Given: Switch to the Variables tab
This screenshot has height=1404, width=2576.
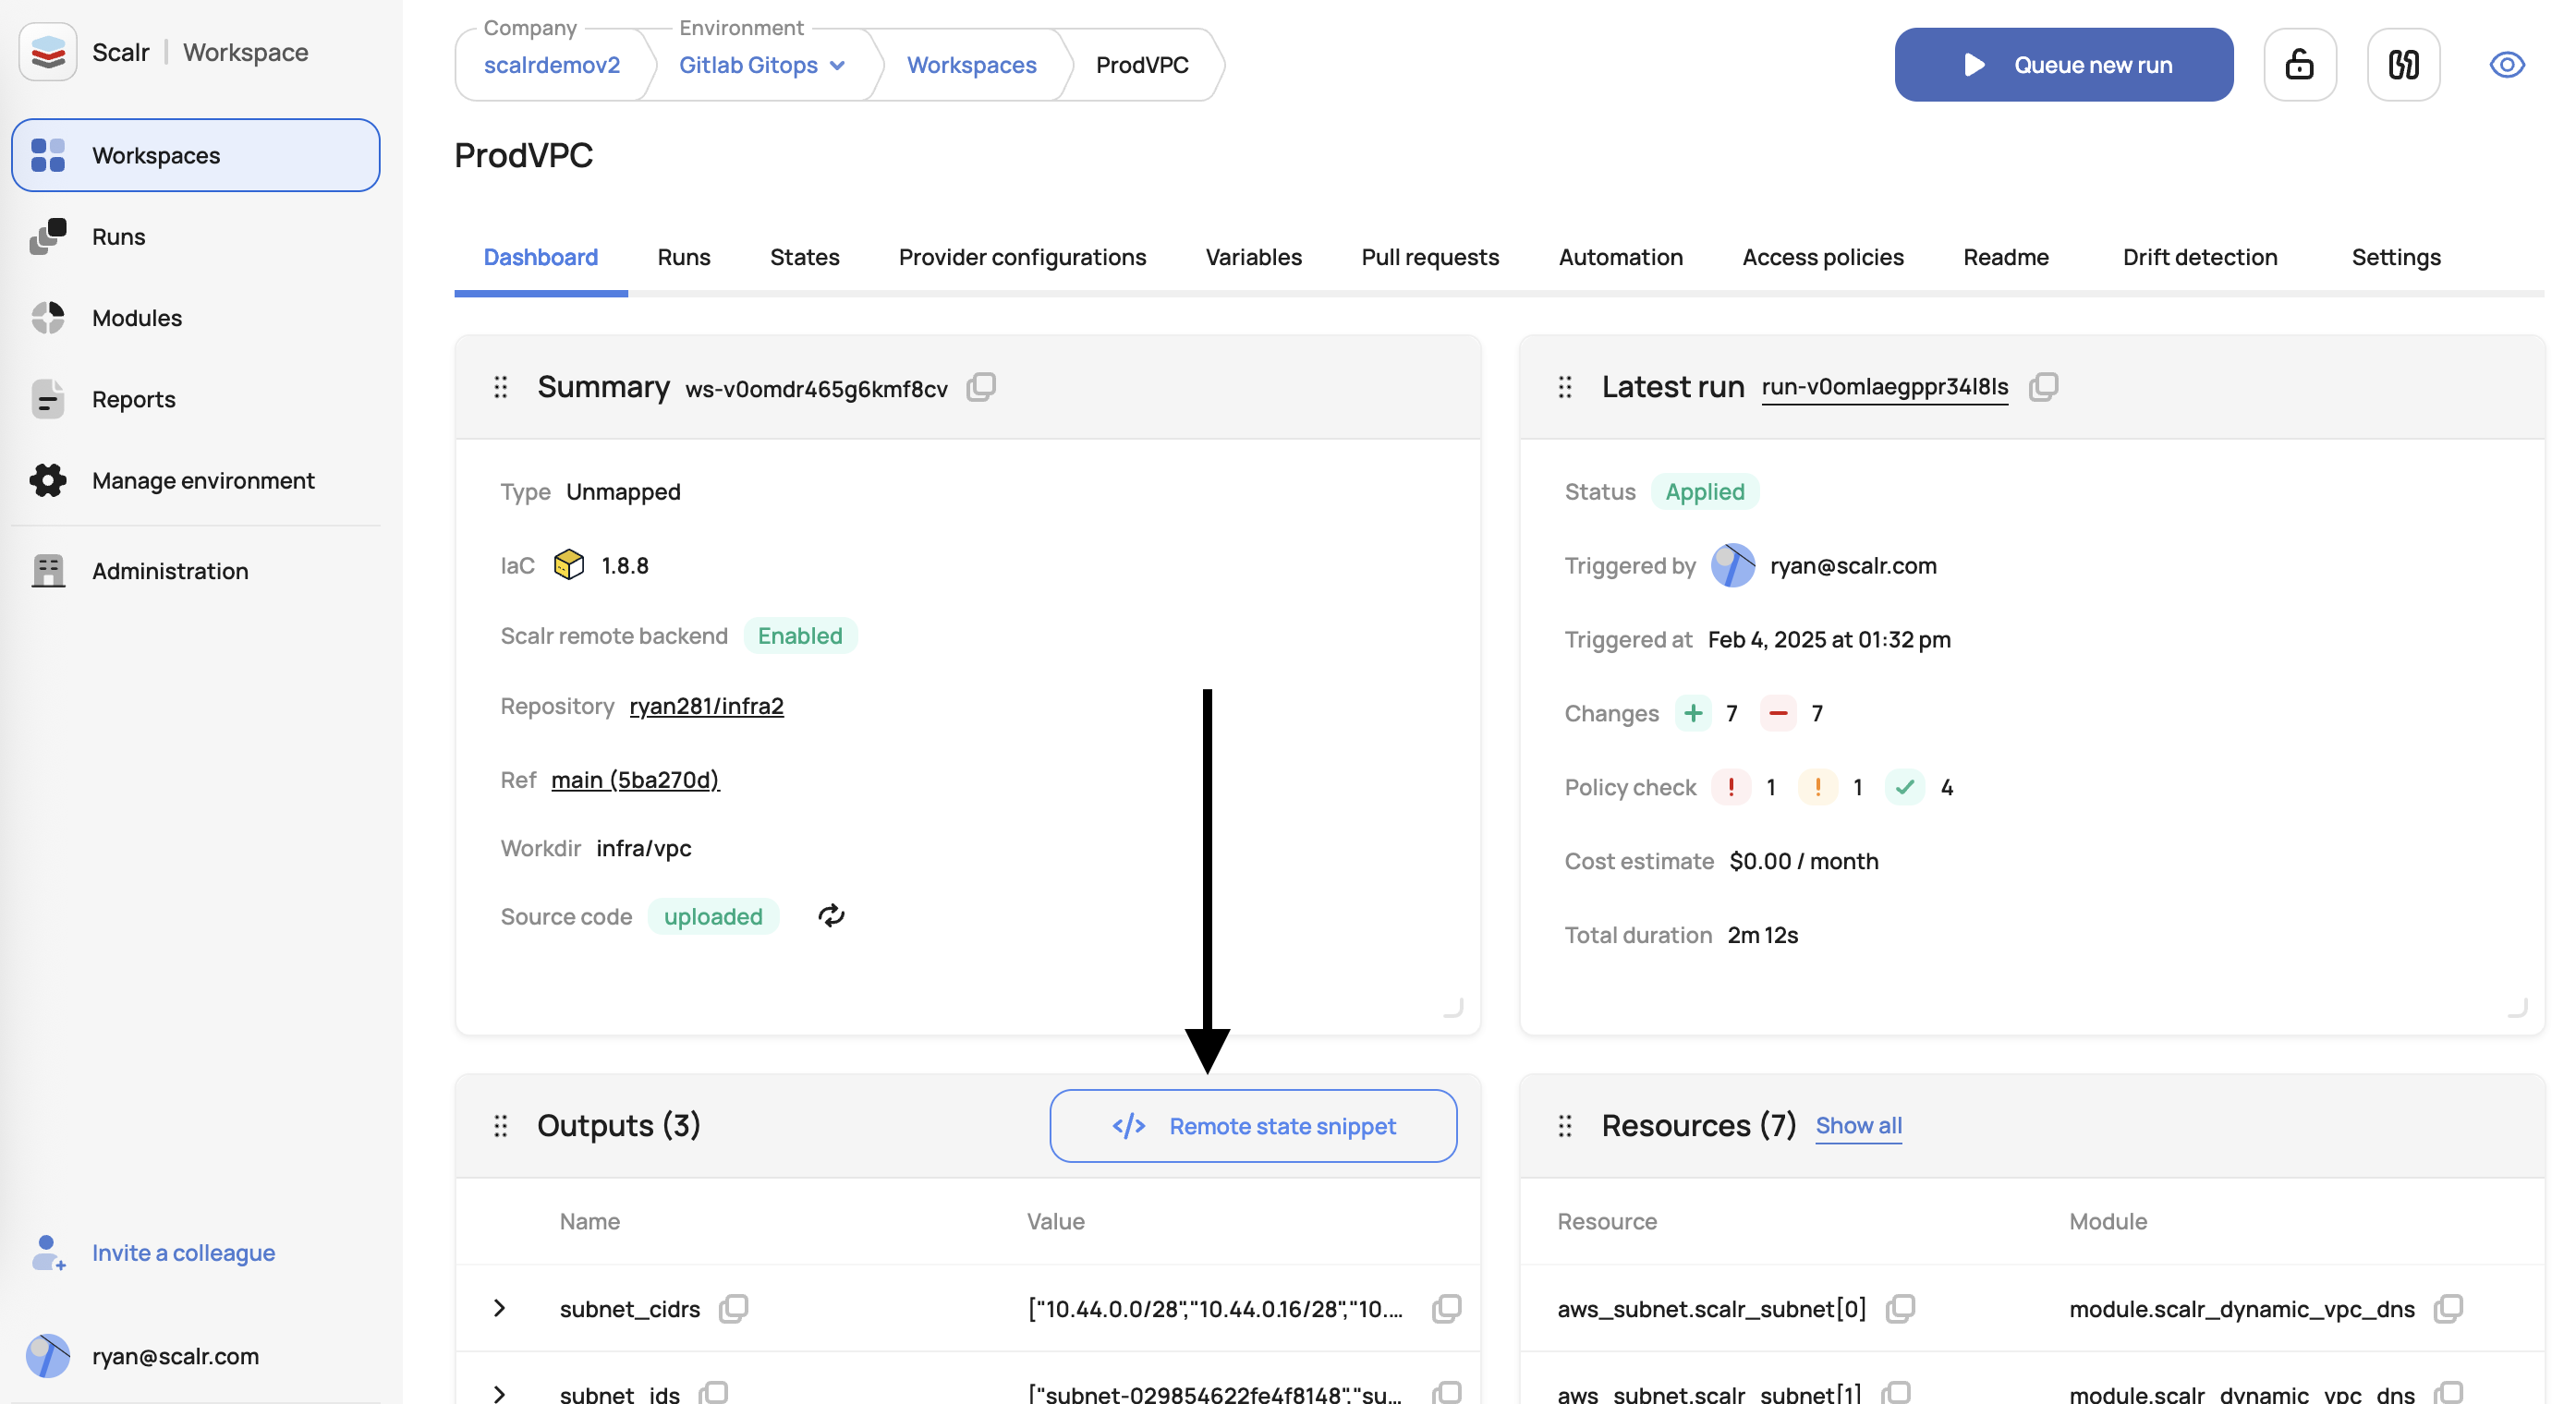Looking at the screenshot, I should [x=1253, y=257].
